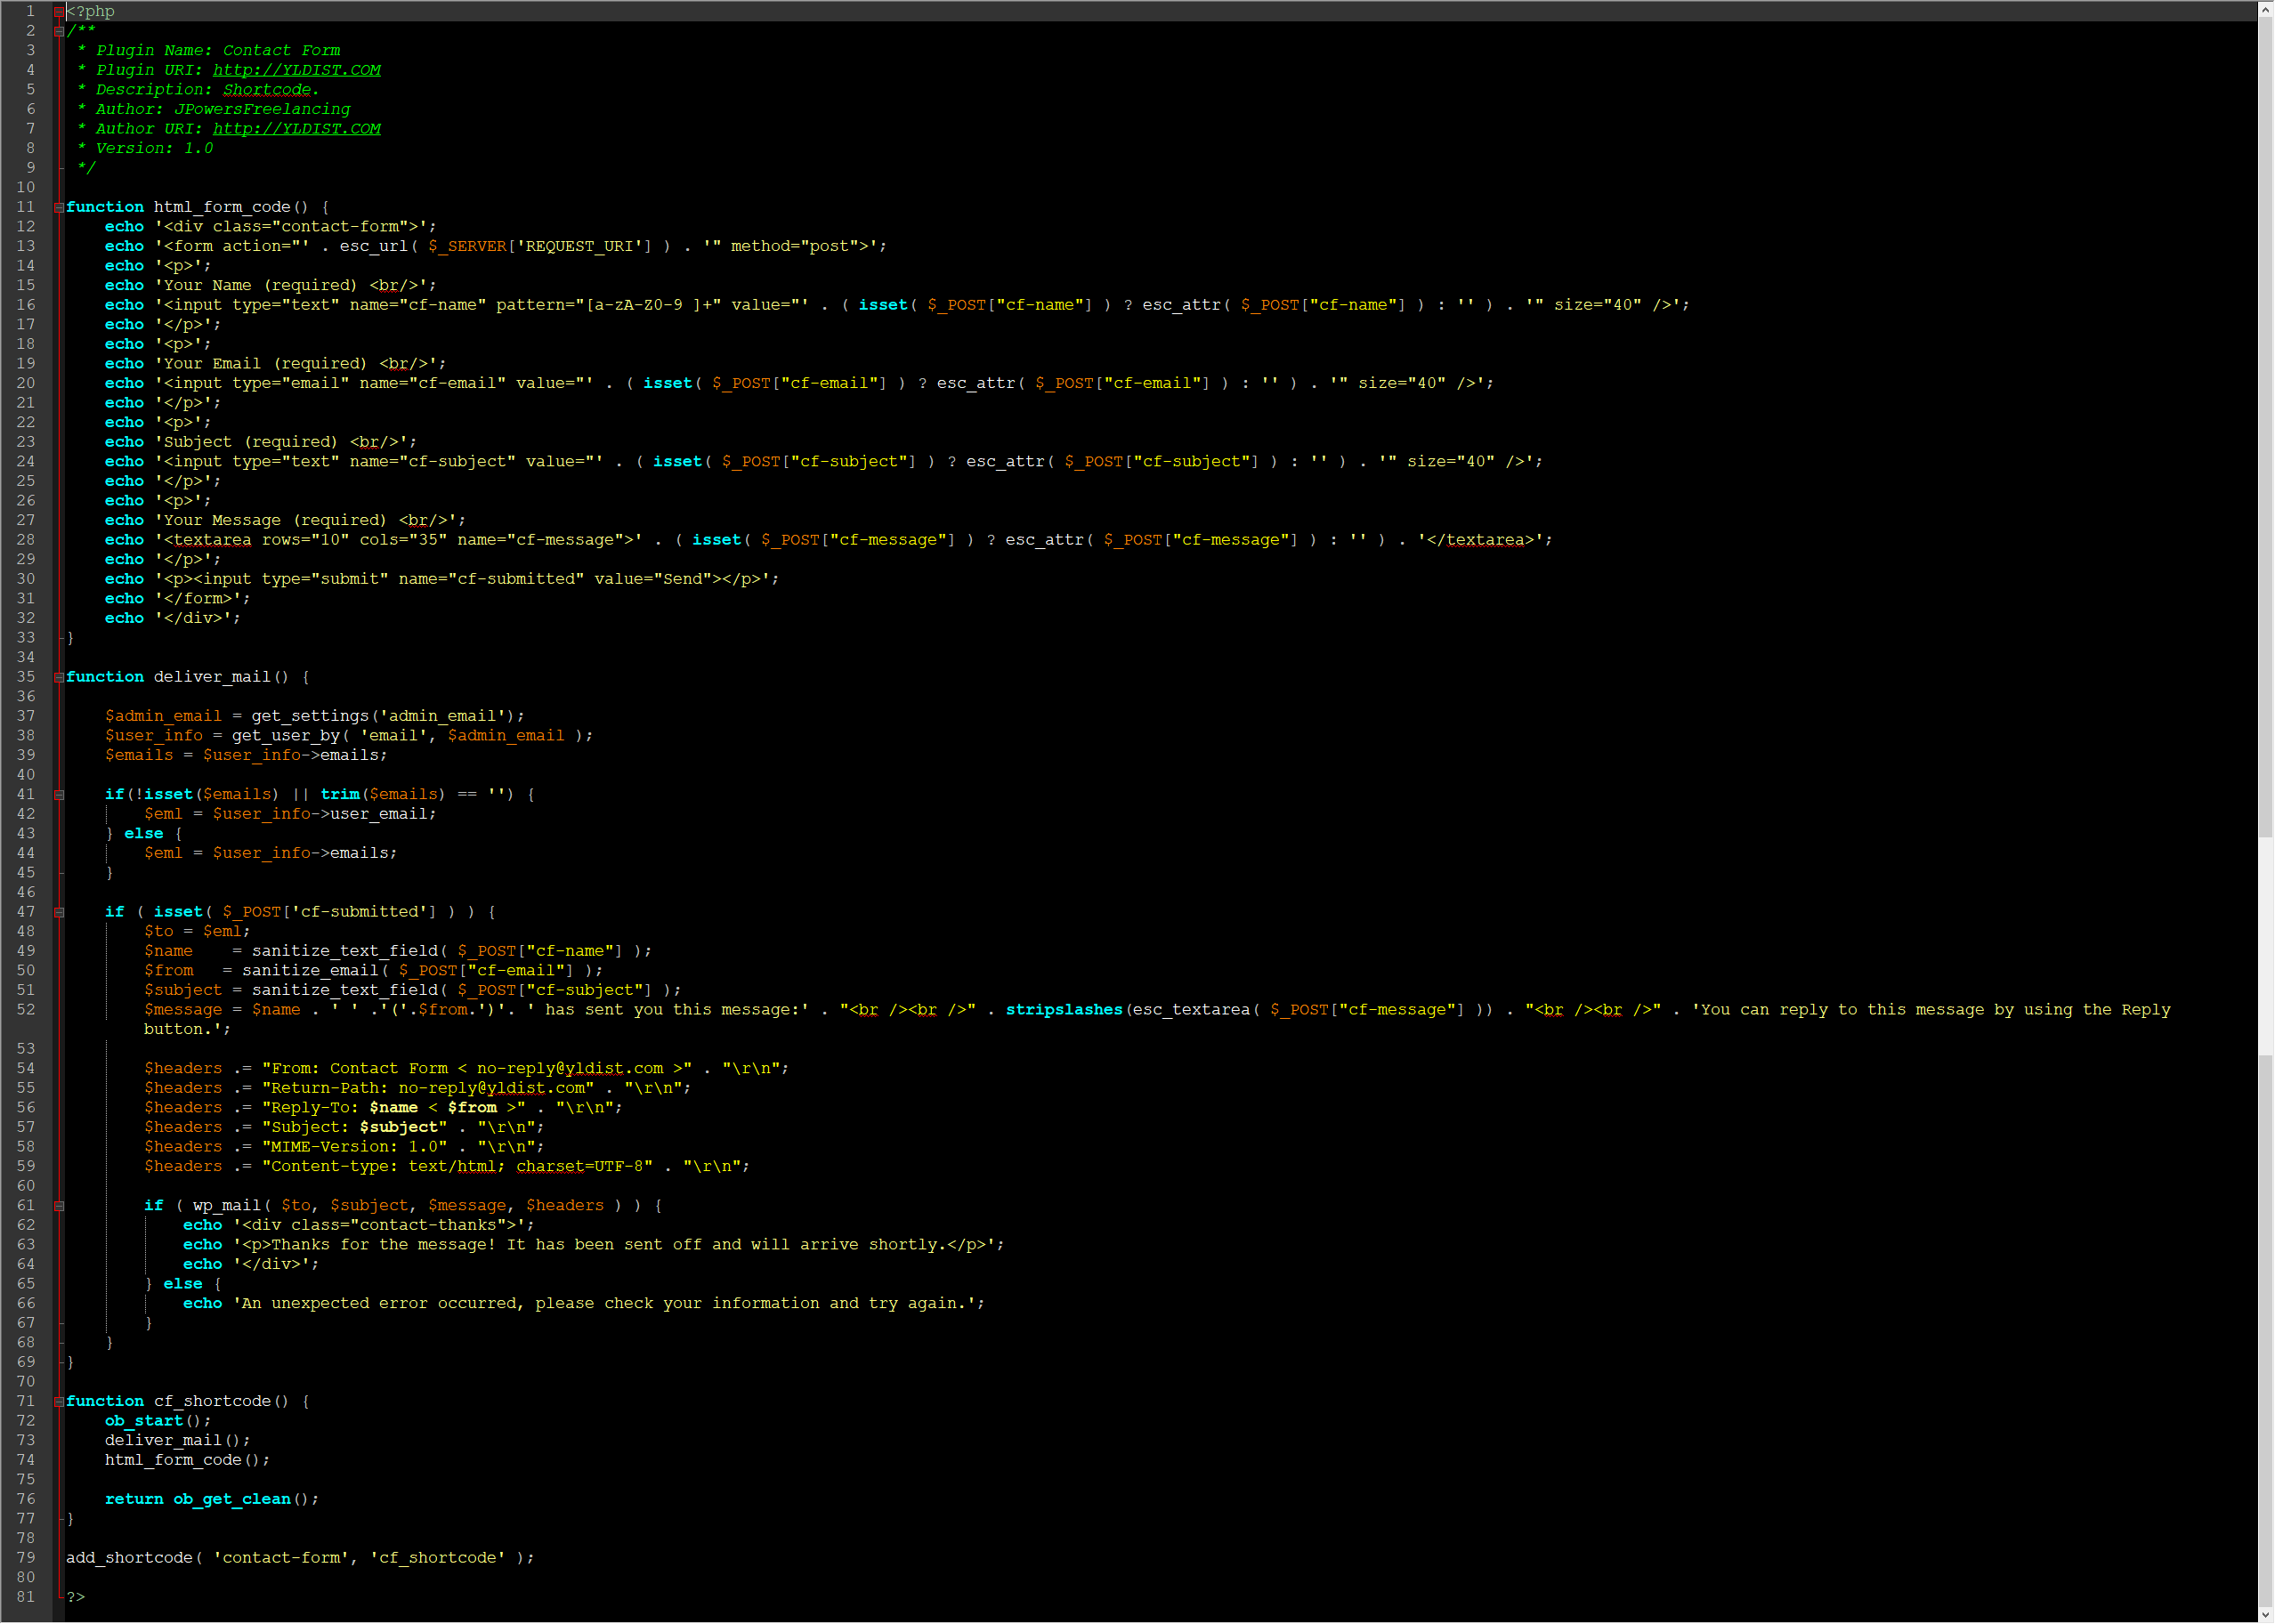Click the closing ?> php tag
2275x1624 pixels.
click(76, 1597)
